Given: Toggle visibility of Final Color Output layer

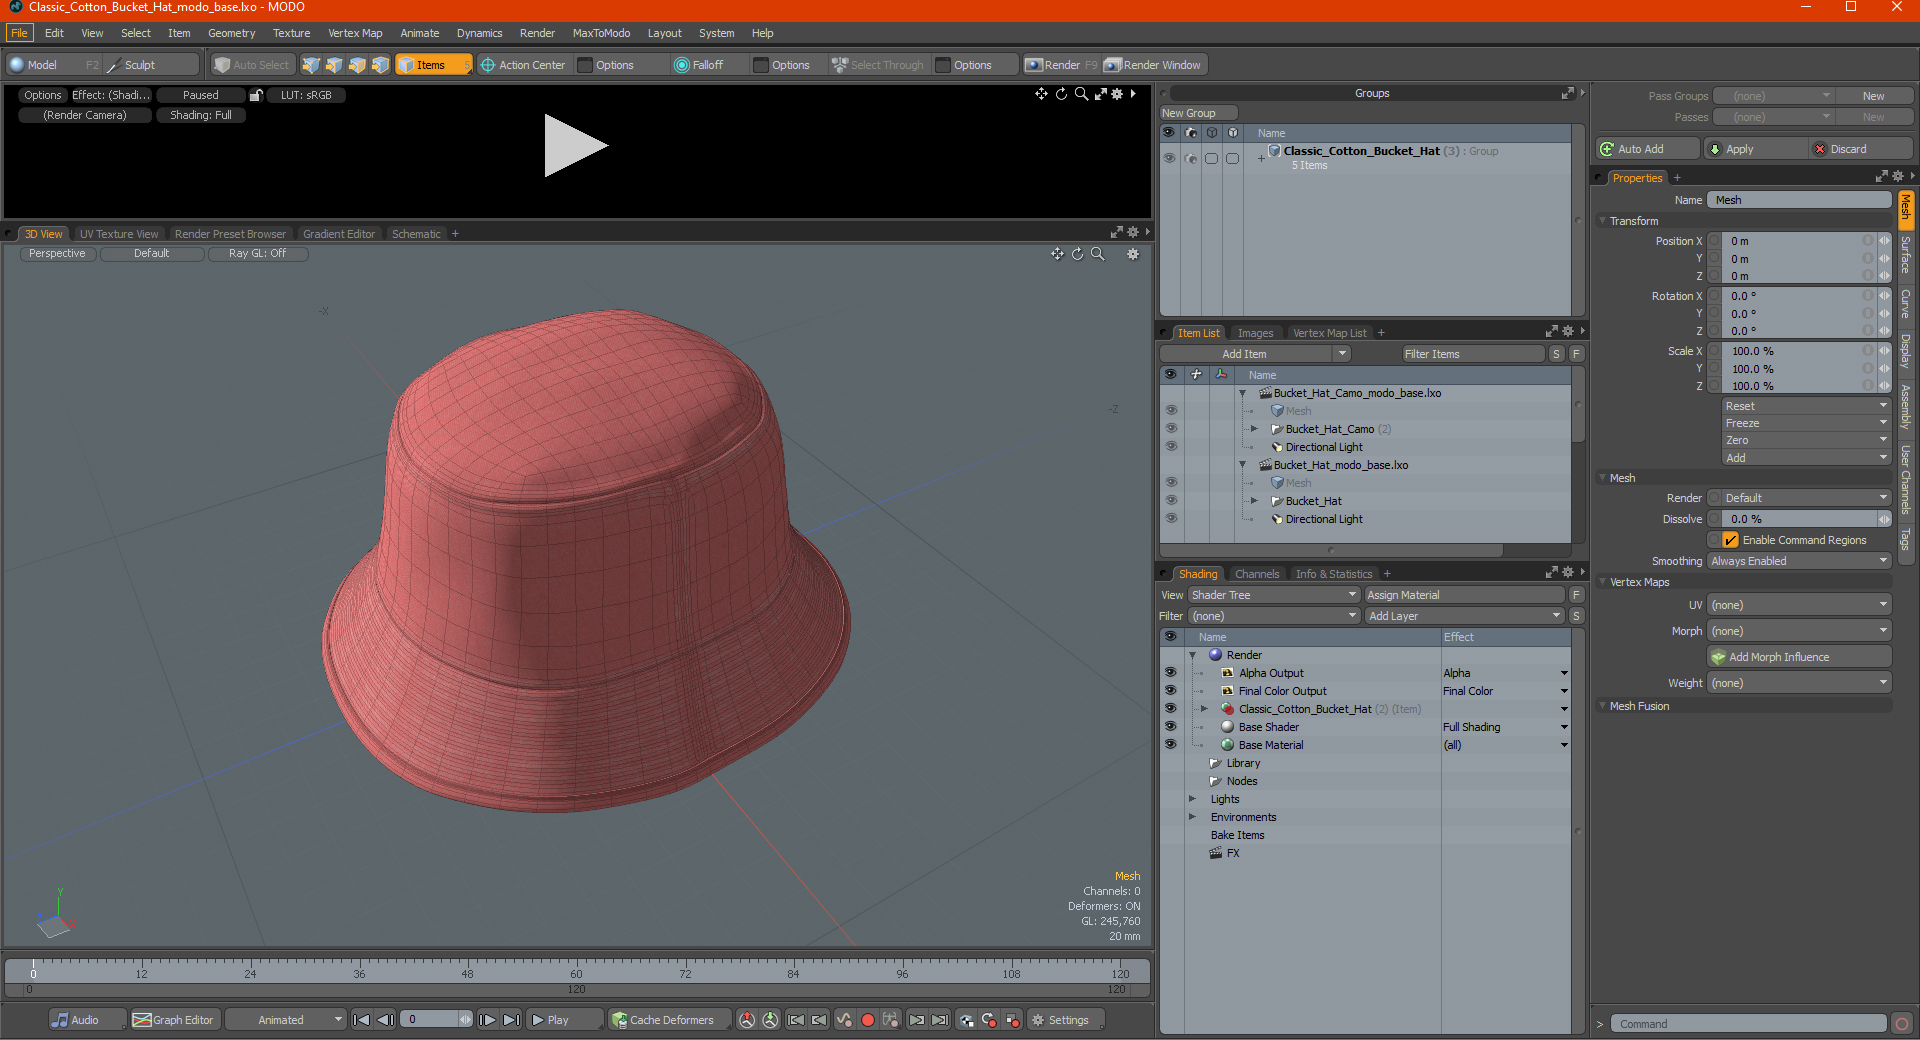Looking at the screenshot, I should (x=1170, y=691).
